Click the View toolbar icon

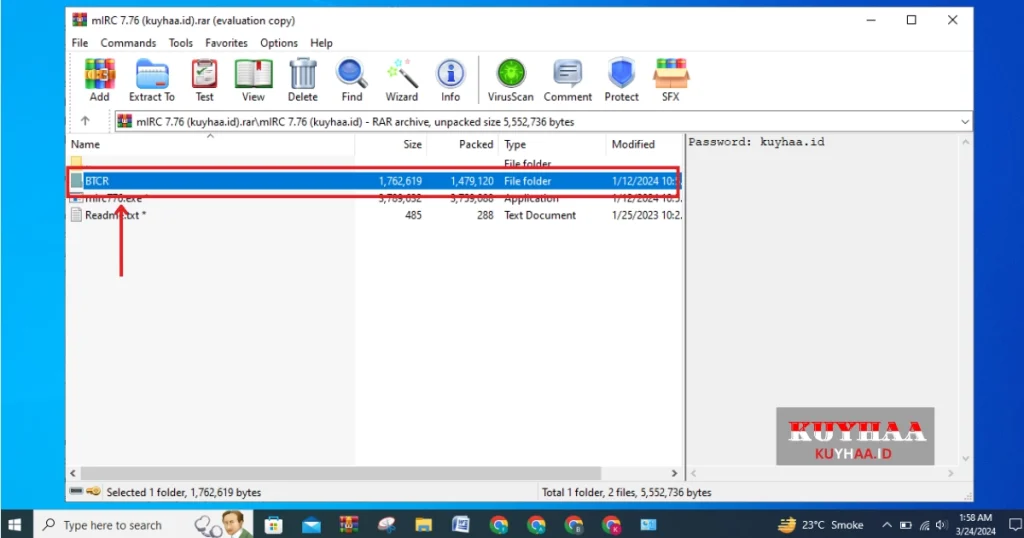coord(253,80)
